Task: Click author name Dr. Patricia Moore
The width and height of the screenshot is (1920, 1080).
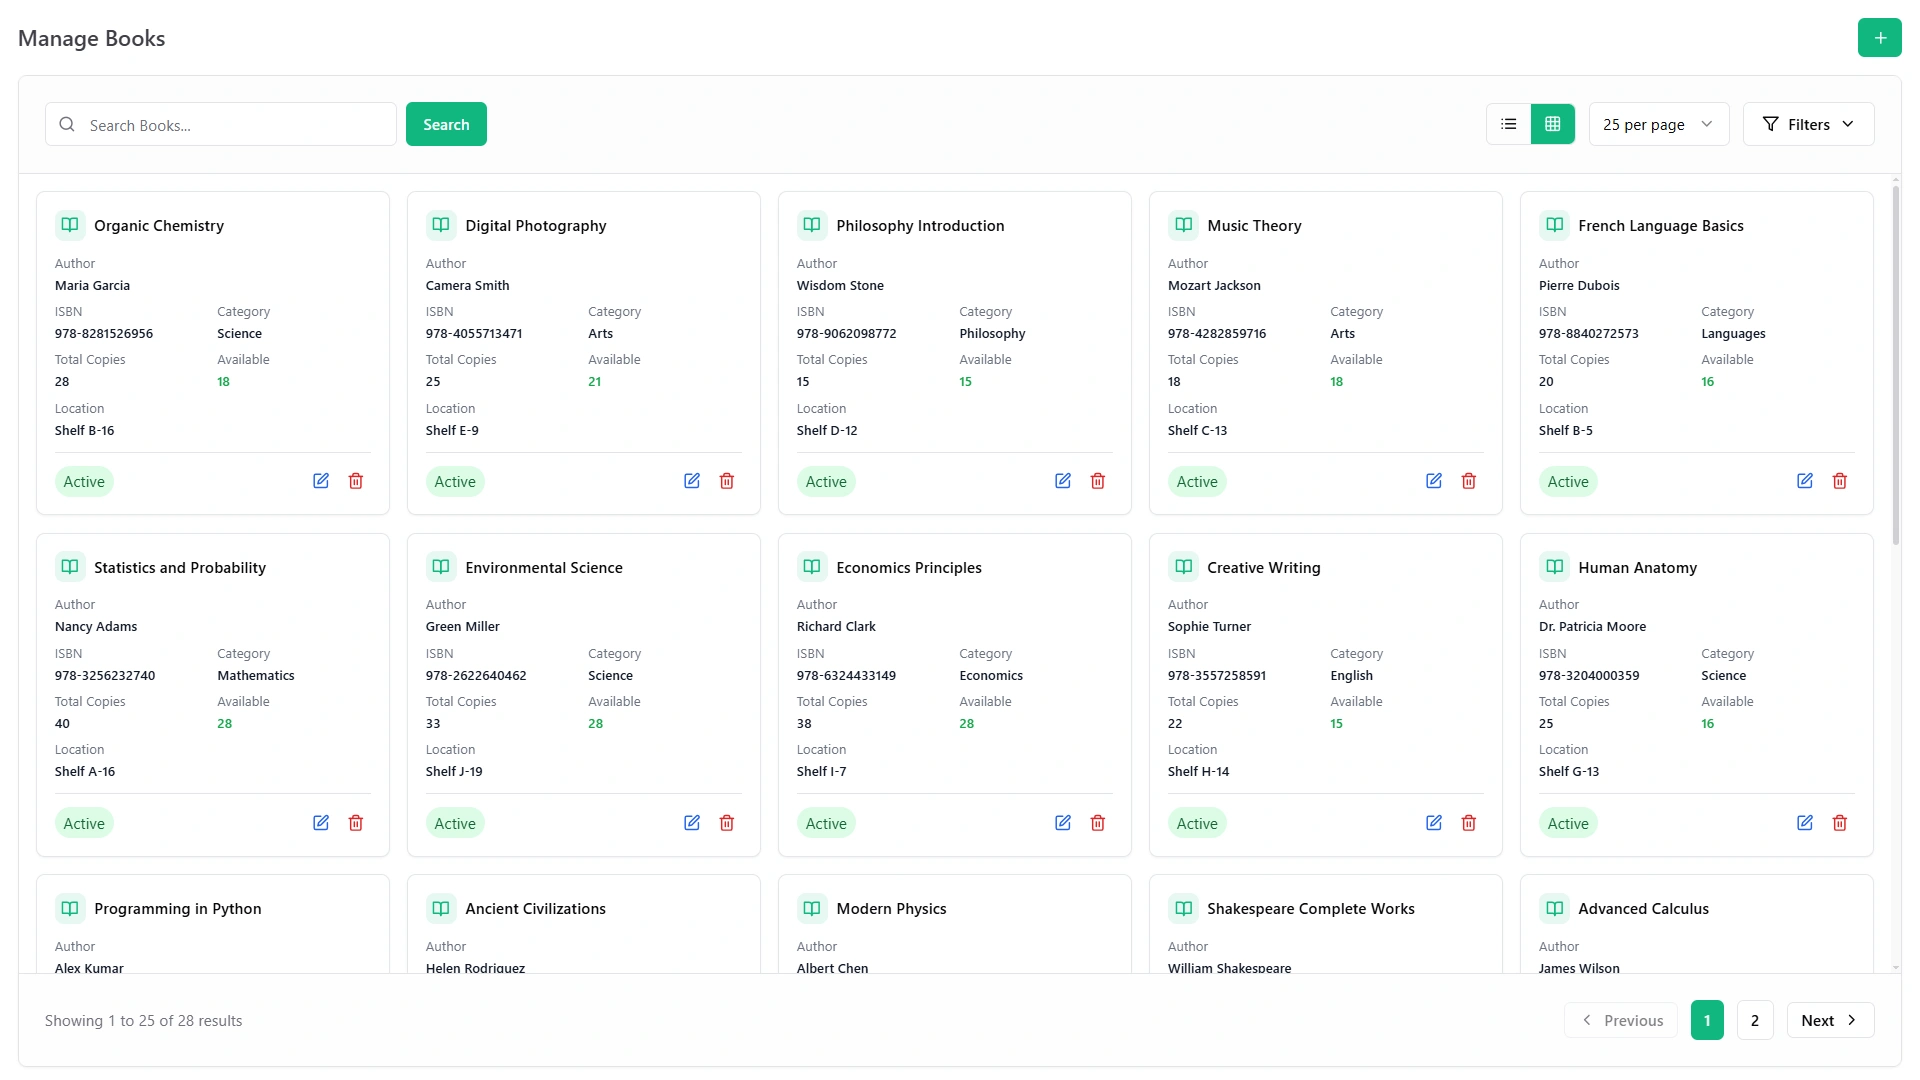Action: [x=1592, y=627]
